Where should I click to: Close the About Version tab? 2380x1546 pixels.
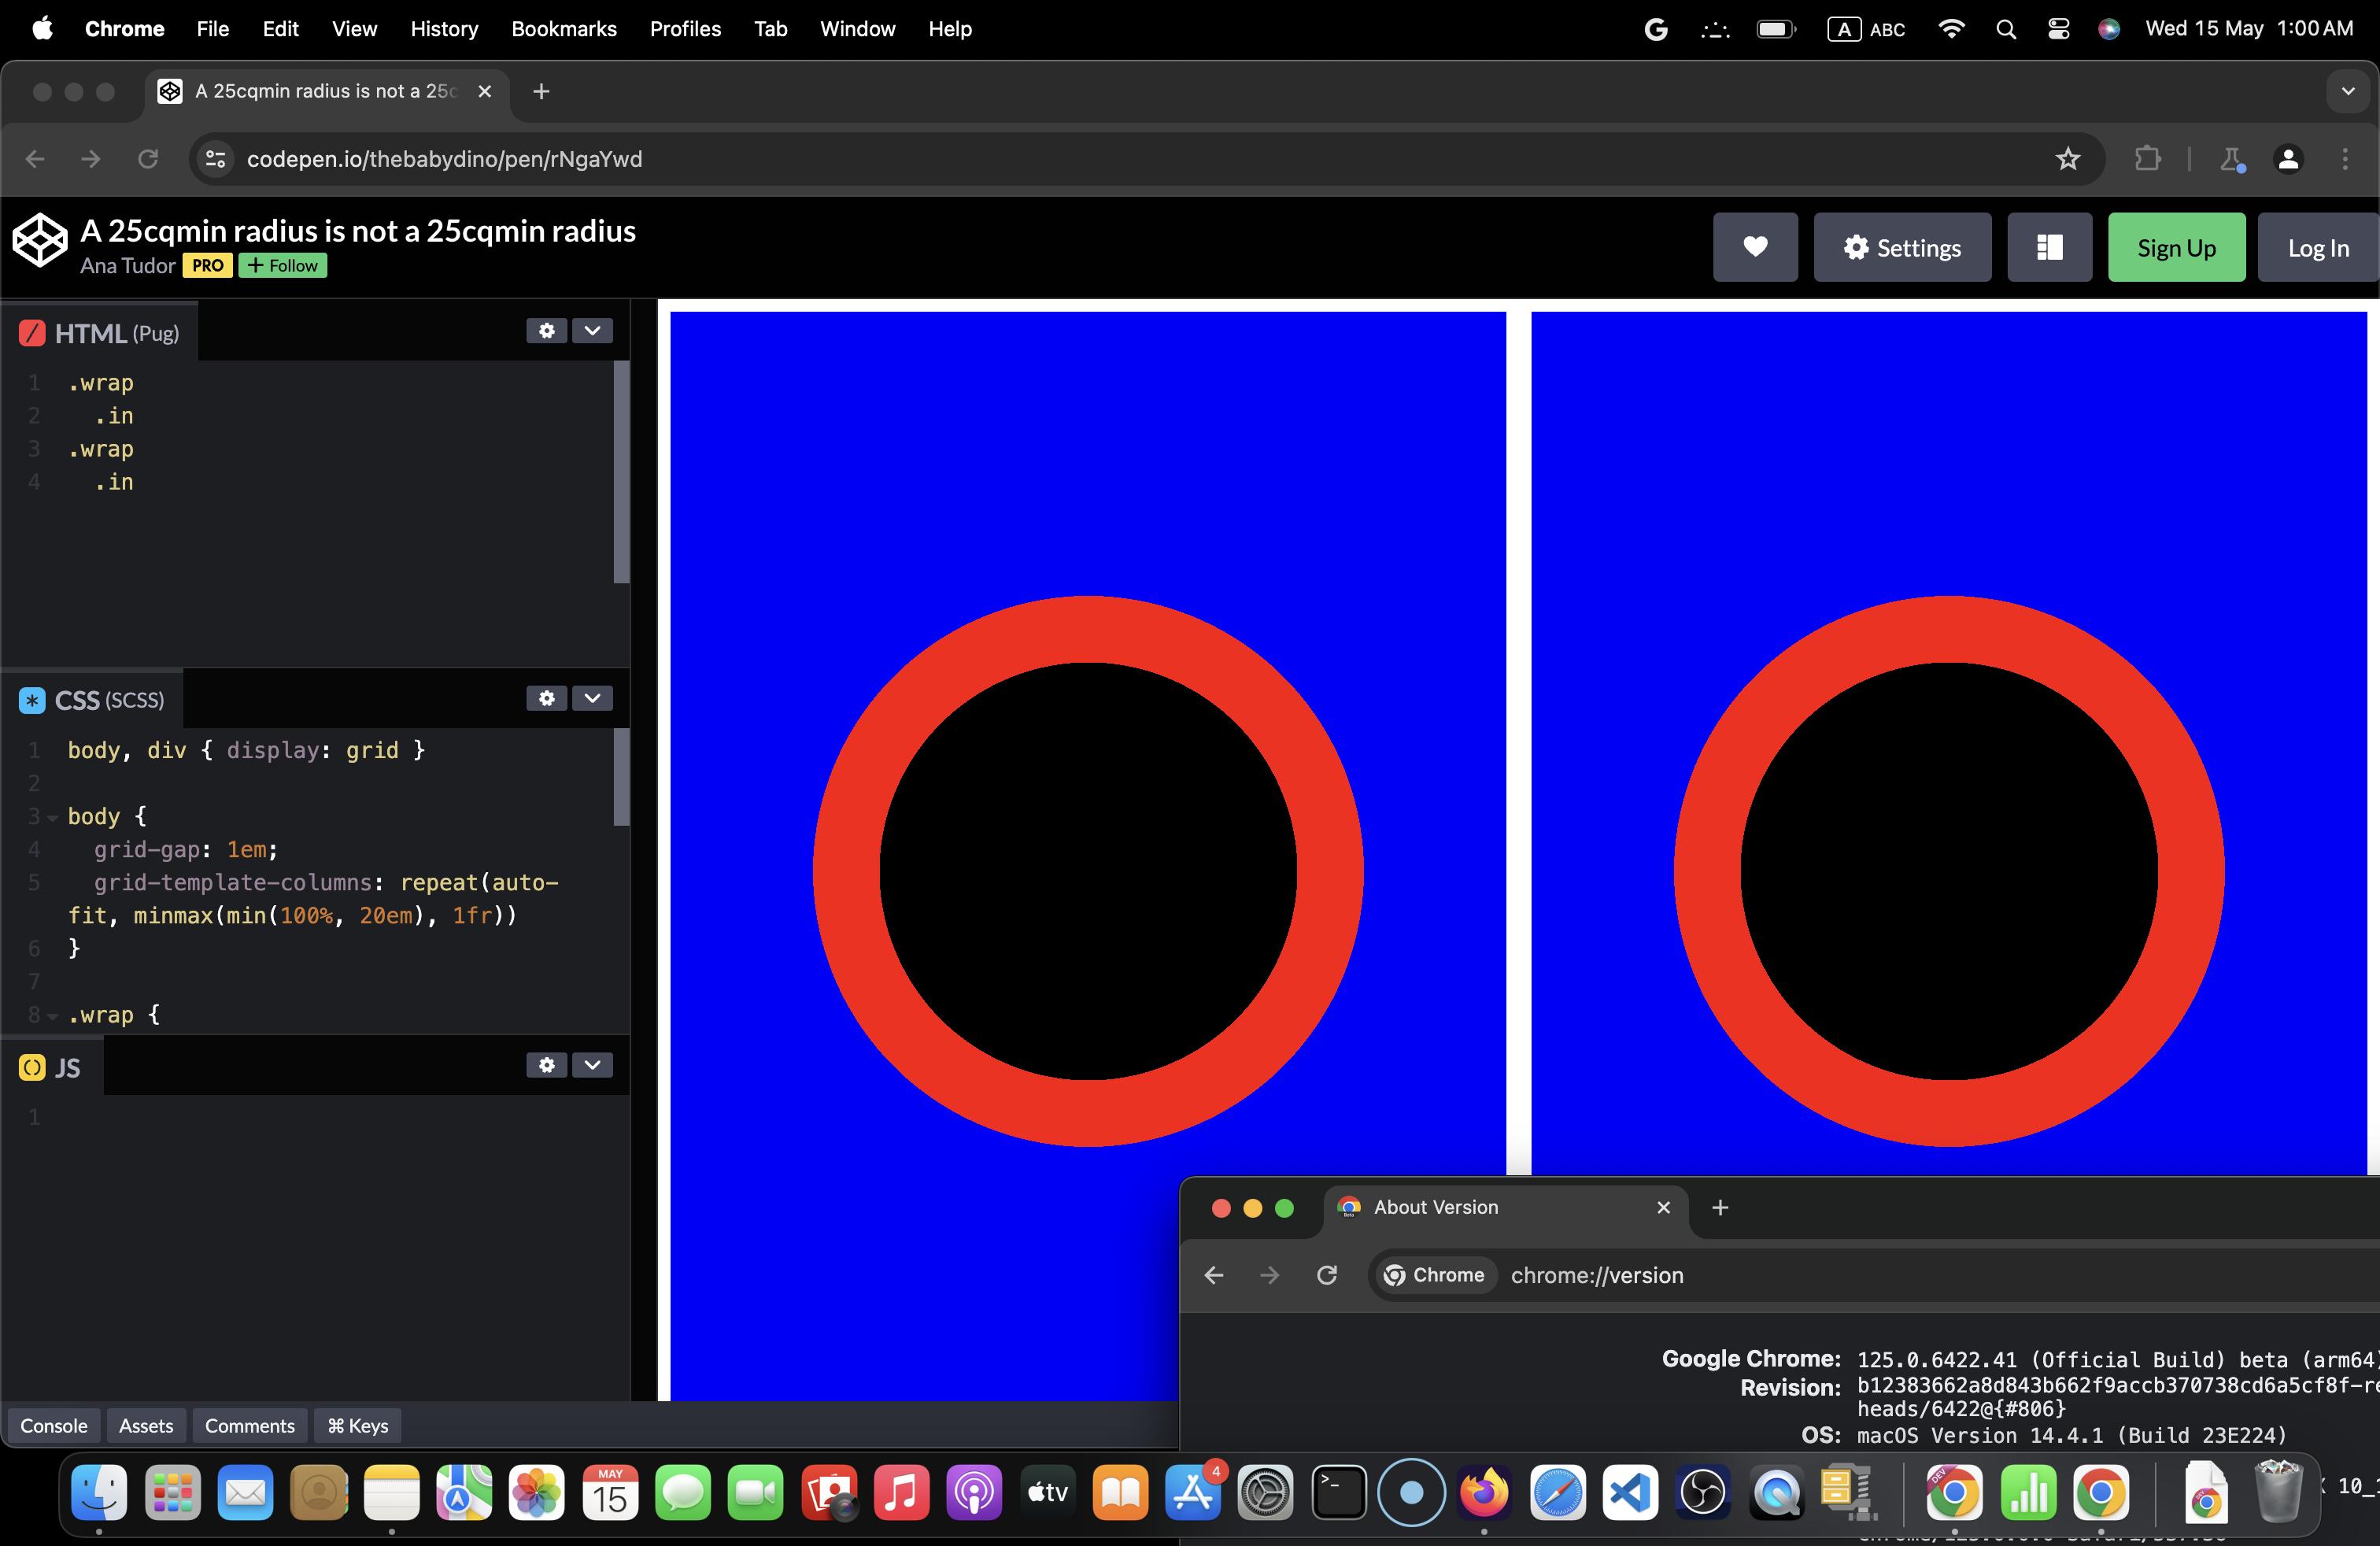click(1664, 1207)
